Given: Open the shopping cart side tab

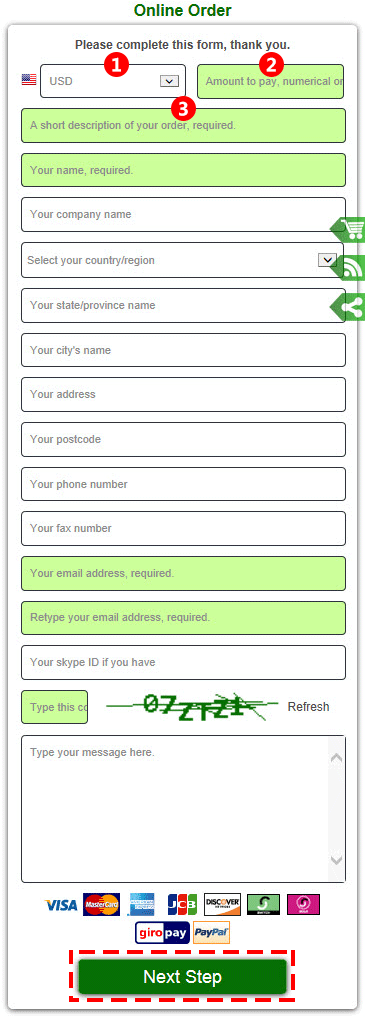Looking at the screenshot, I should [349, 229].
